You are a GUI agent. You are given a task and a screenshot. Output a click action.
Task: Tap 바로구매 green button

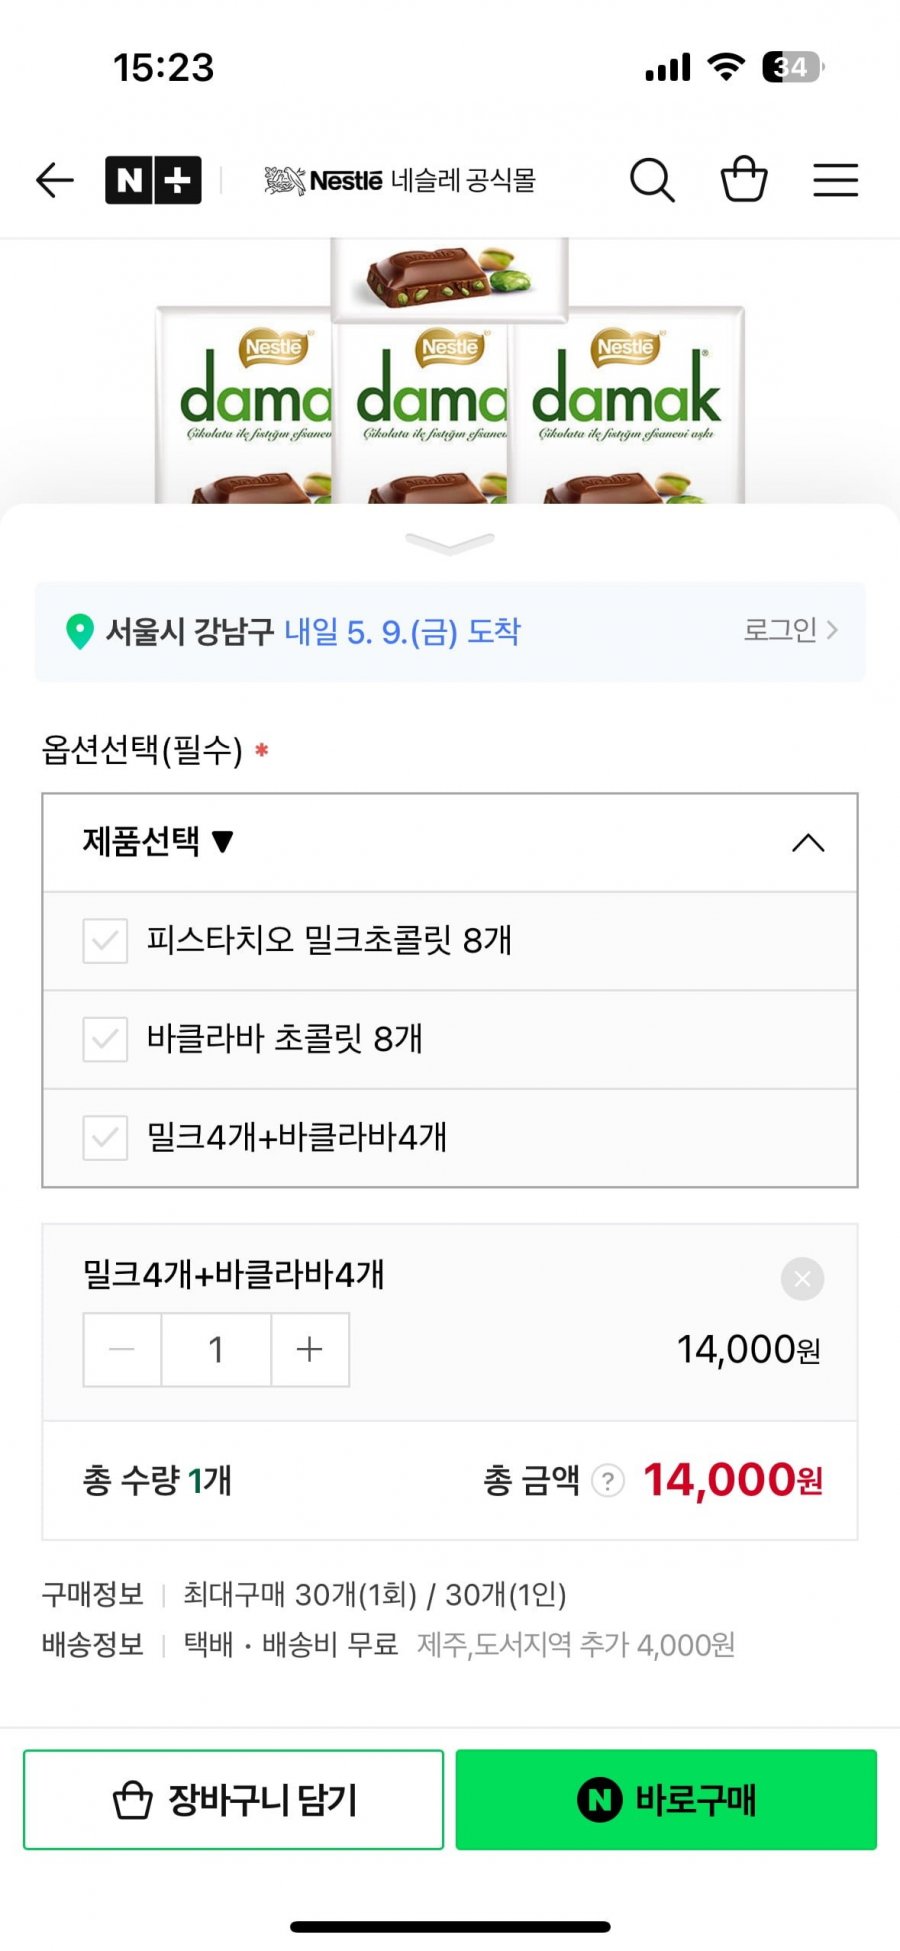coord(666,1800)
